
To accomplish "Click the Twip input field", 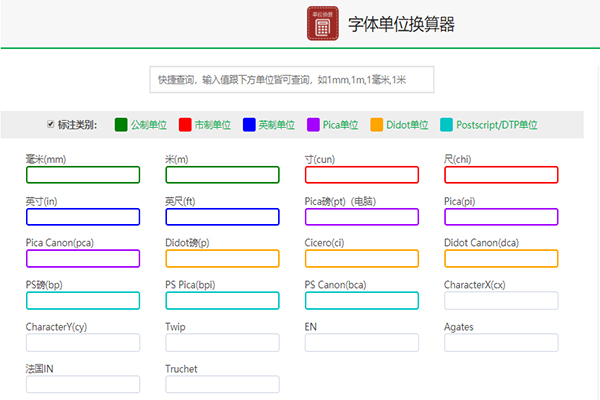I will [x=222, y=343].
